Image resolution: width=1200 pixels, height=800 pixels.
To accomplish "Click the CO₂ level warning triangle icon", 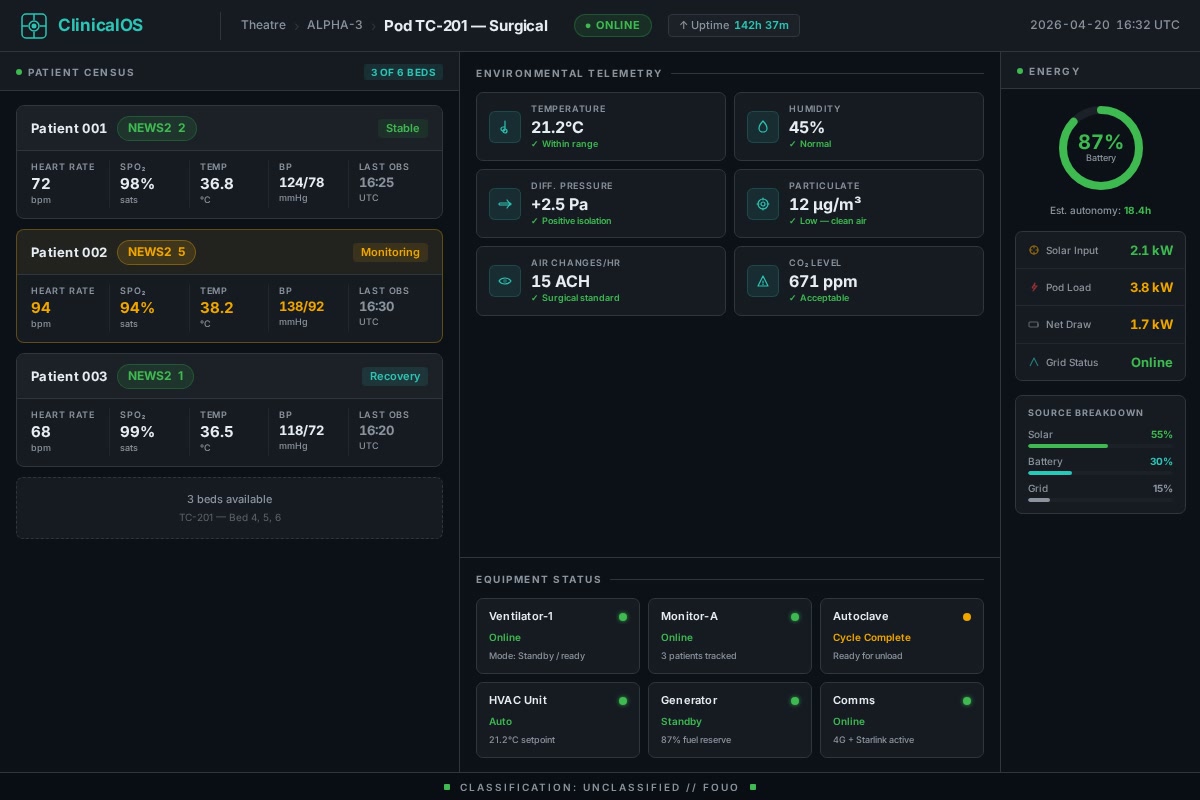I will [x=763, y=281].
